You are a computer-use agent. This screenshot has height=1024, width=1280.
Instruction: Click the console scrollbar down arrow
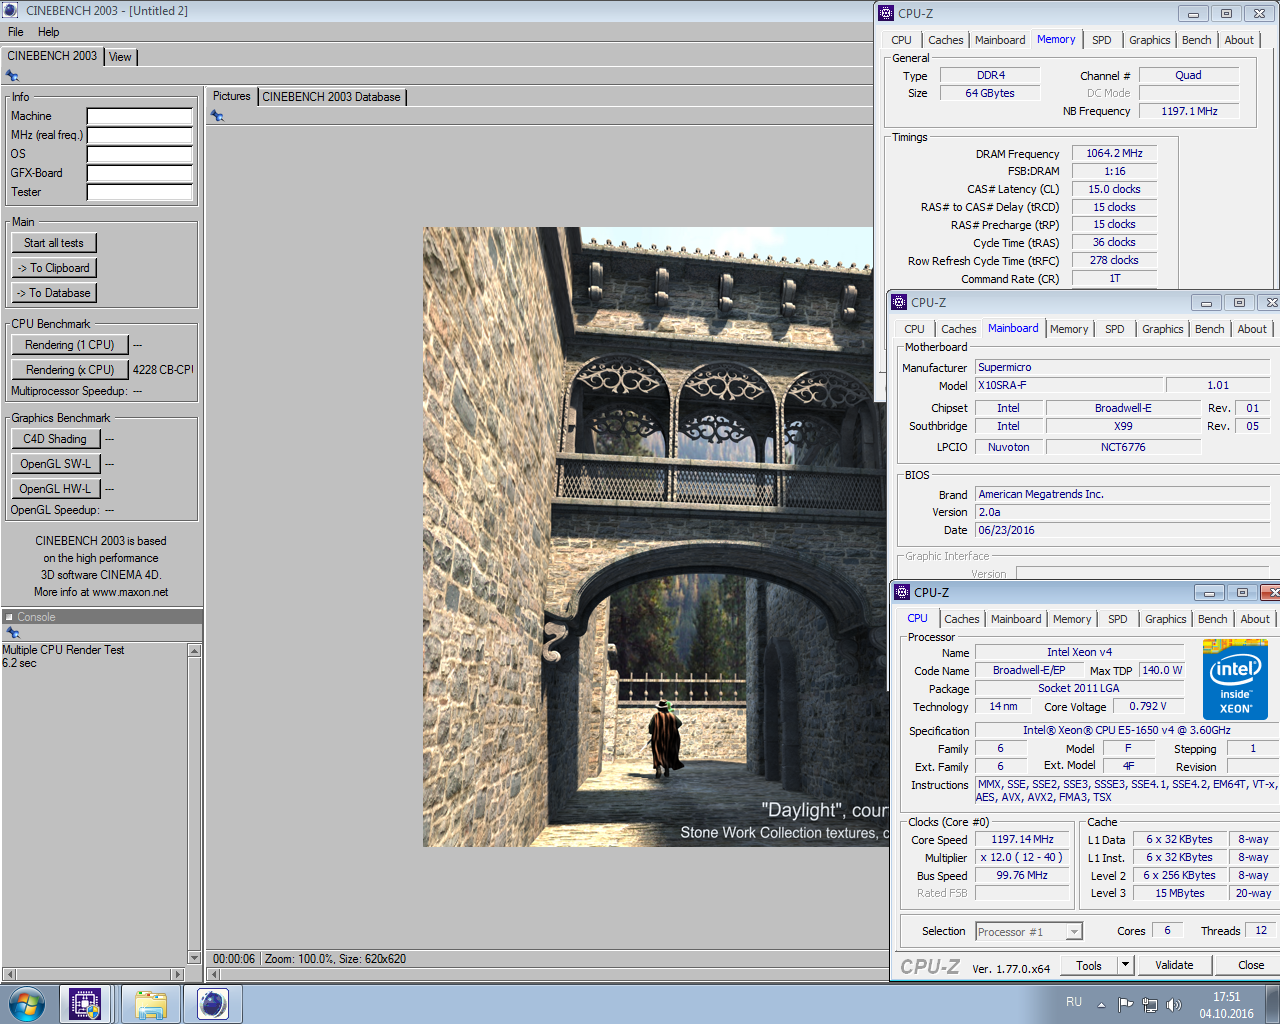click(194, 957)
